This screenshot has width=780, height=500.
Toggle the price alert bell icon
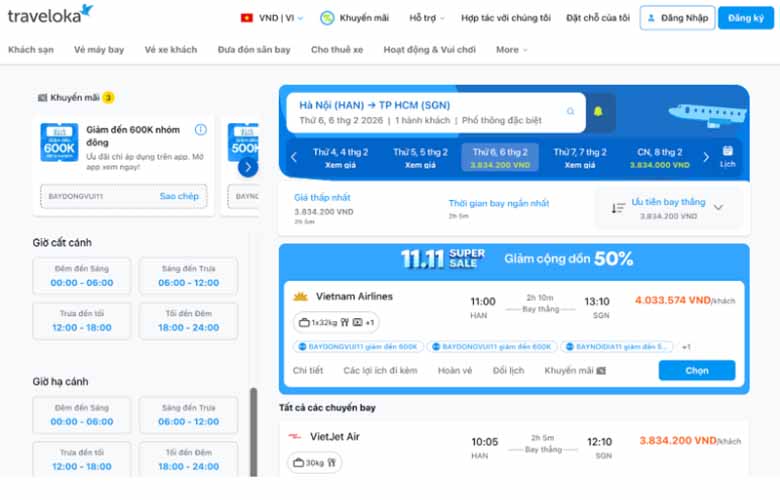[x=598, y=112]
